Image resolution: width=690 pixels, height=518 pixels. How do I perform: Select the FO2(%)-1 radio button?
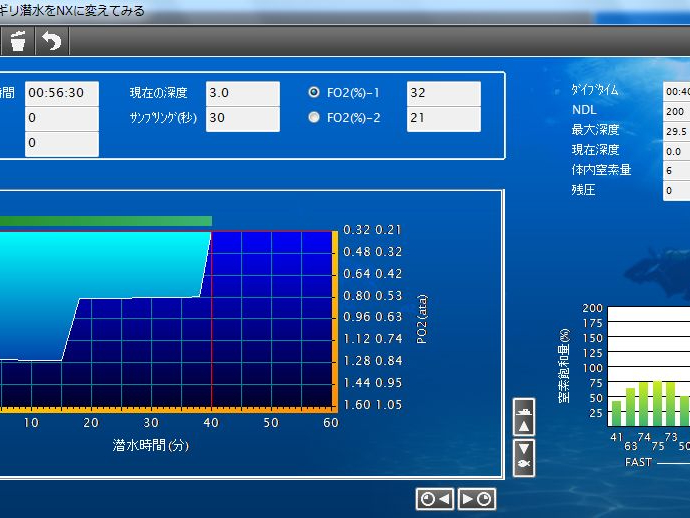[x=314, y=92]
